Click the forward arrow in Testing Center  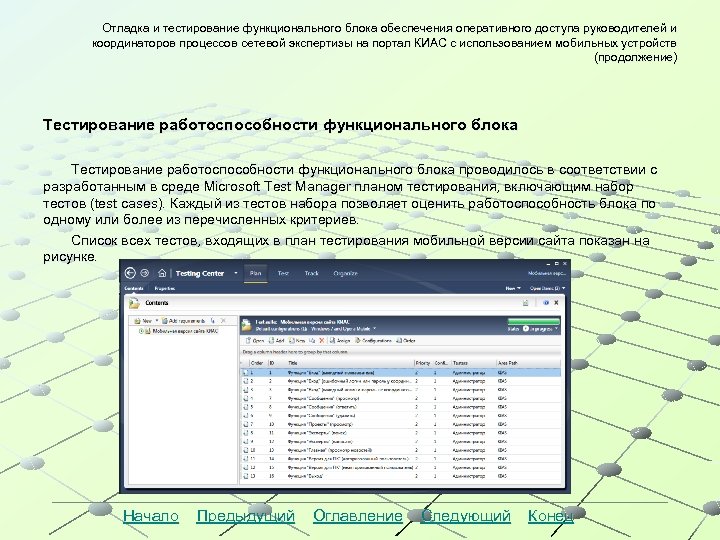pyautogui.click(x=145, y=273)
